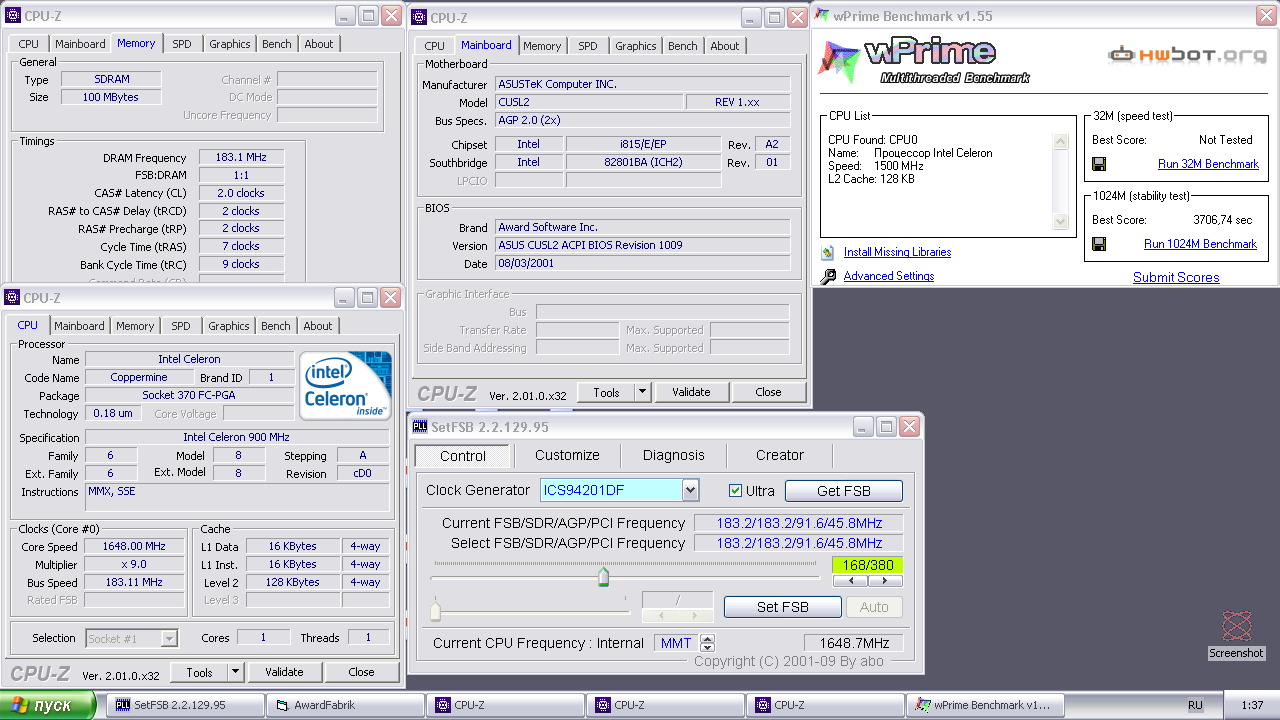Click the green 168/380 value box
Viewport: 1280px width, 720px height.
[x=867, y=565]
